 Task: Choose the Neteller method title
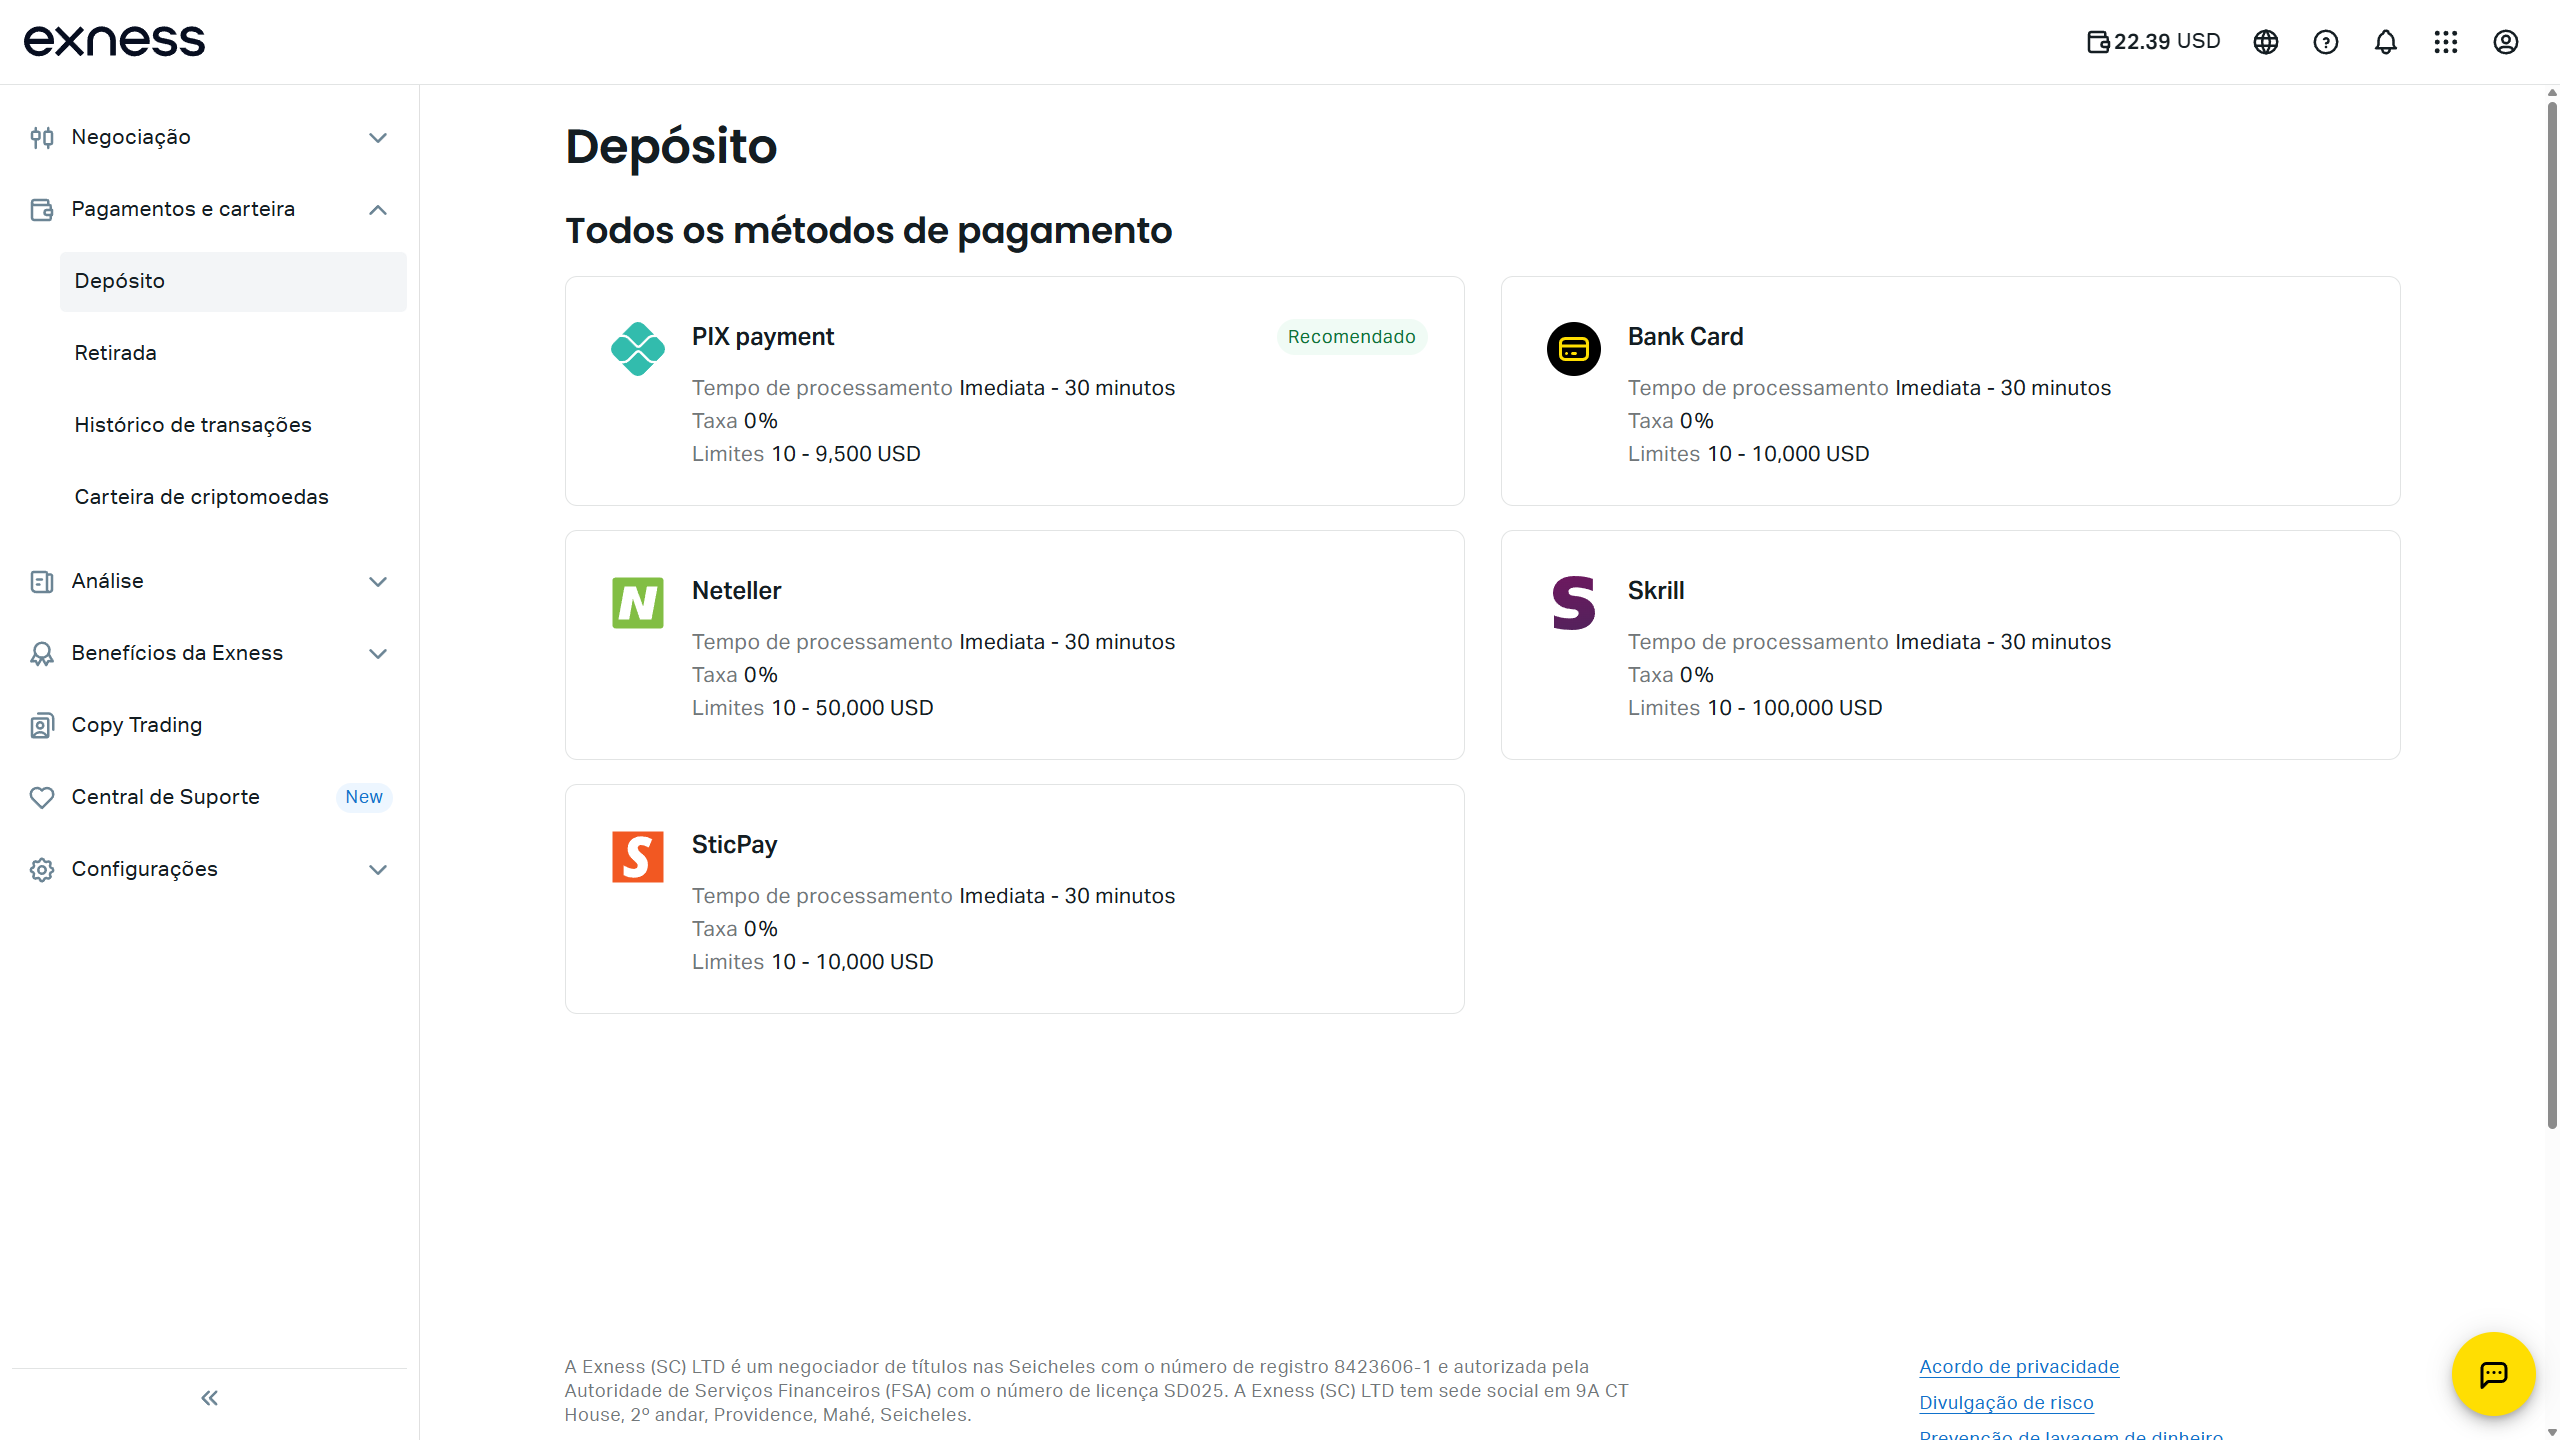[x=737, y=591]
